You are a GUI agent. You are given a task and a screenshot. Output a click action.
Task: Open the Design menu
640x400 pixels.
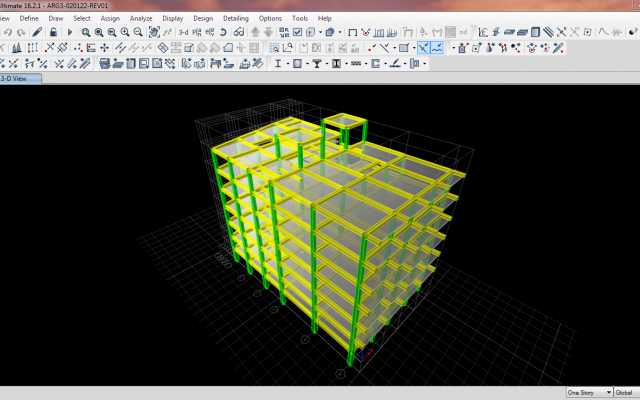pos(203,18)
